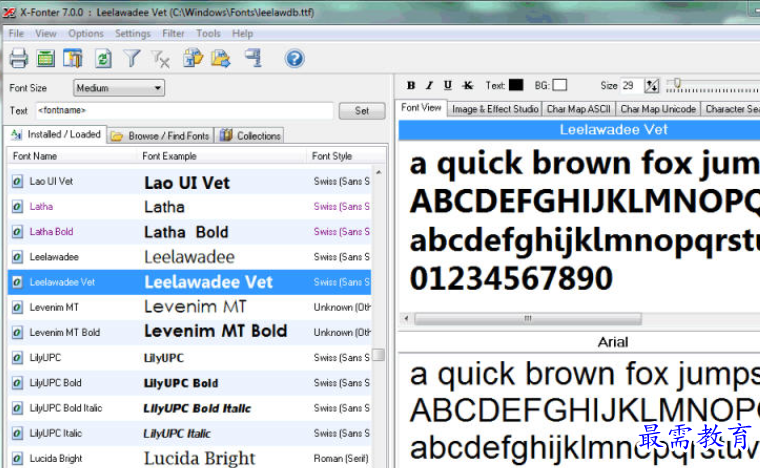Image resolution: width=760 pixels, height=468 pixels.
Task: Switch to Browse / Find Fonts tab
Action: pos(161,136)
